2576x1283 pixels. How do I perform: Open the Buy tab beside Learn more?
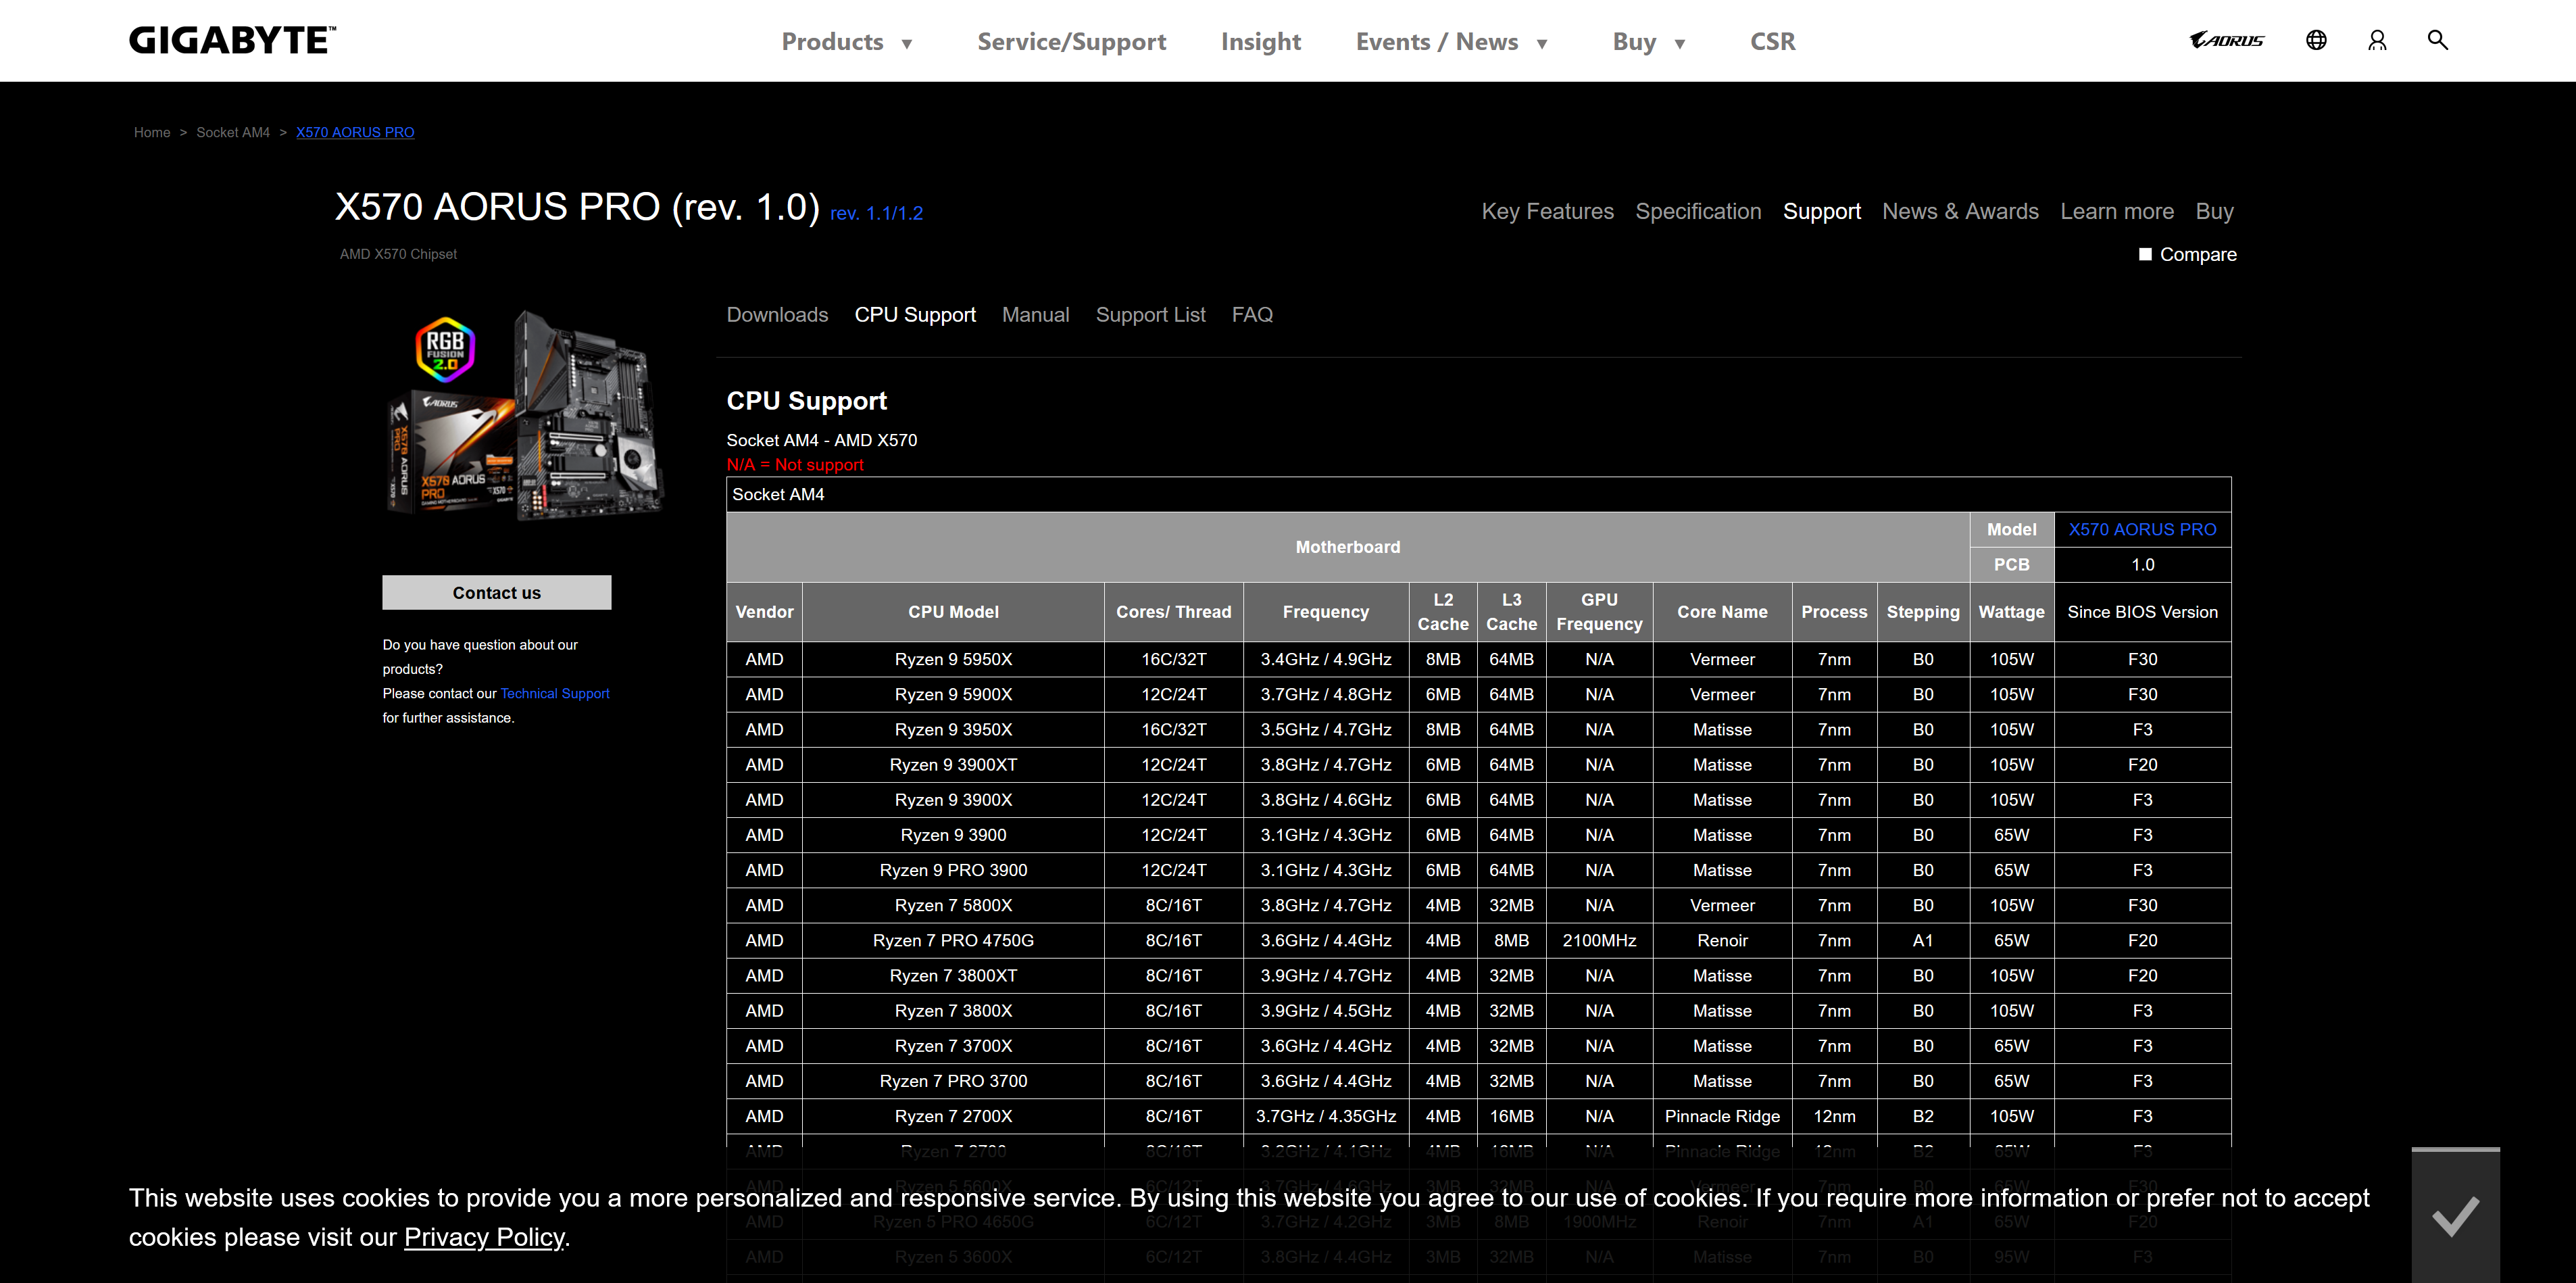tap(2214, 211)
